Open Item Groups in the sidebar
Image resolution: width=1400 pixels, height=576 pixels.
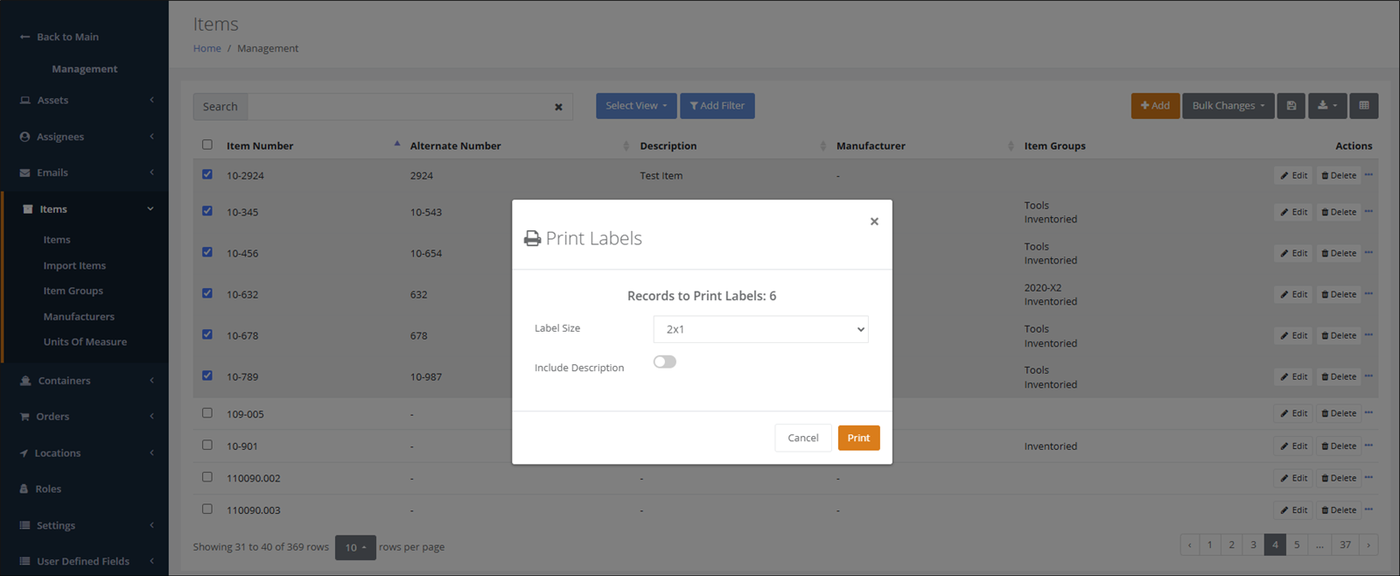73,290
